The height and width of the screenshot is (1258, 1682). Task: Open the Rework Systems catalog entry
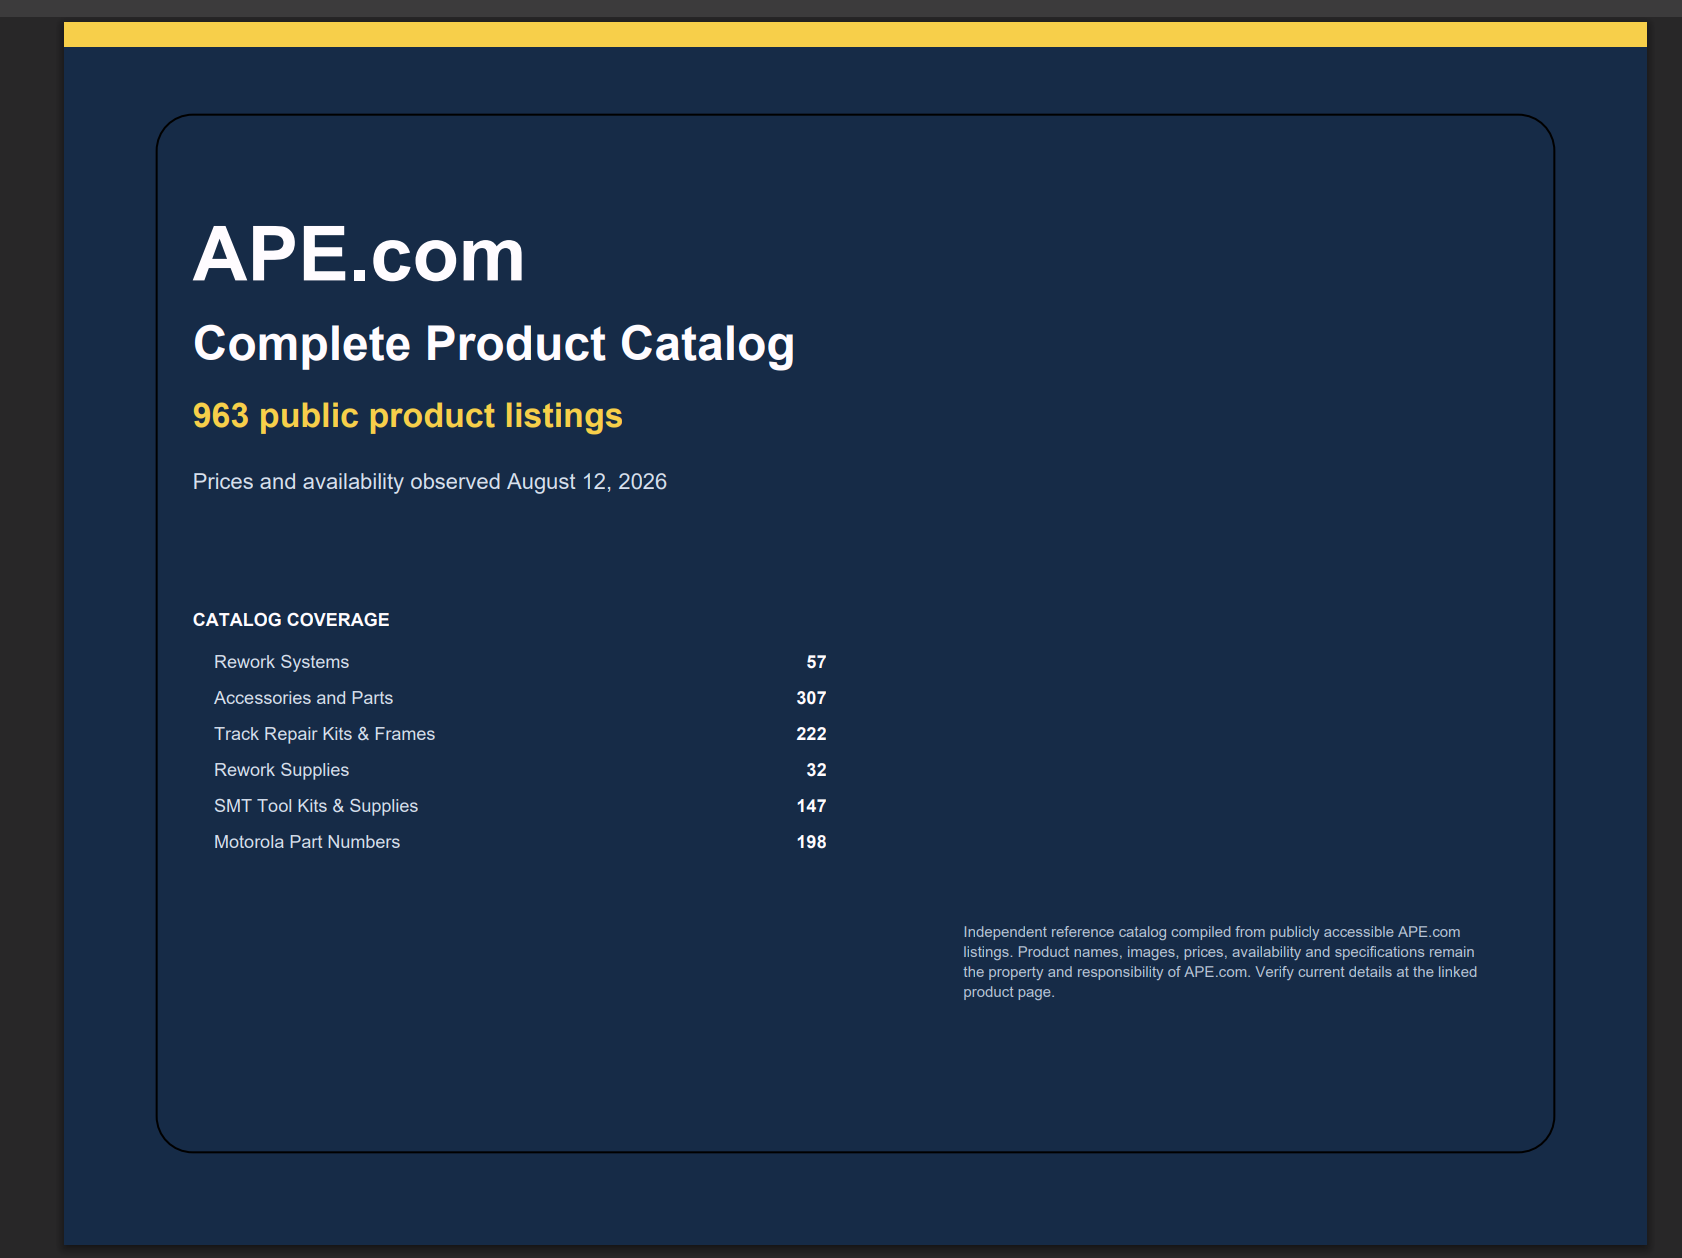[281, 662]
